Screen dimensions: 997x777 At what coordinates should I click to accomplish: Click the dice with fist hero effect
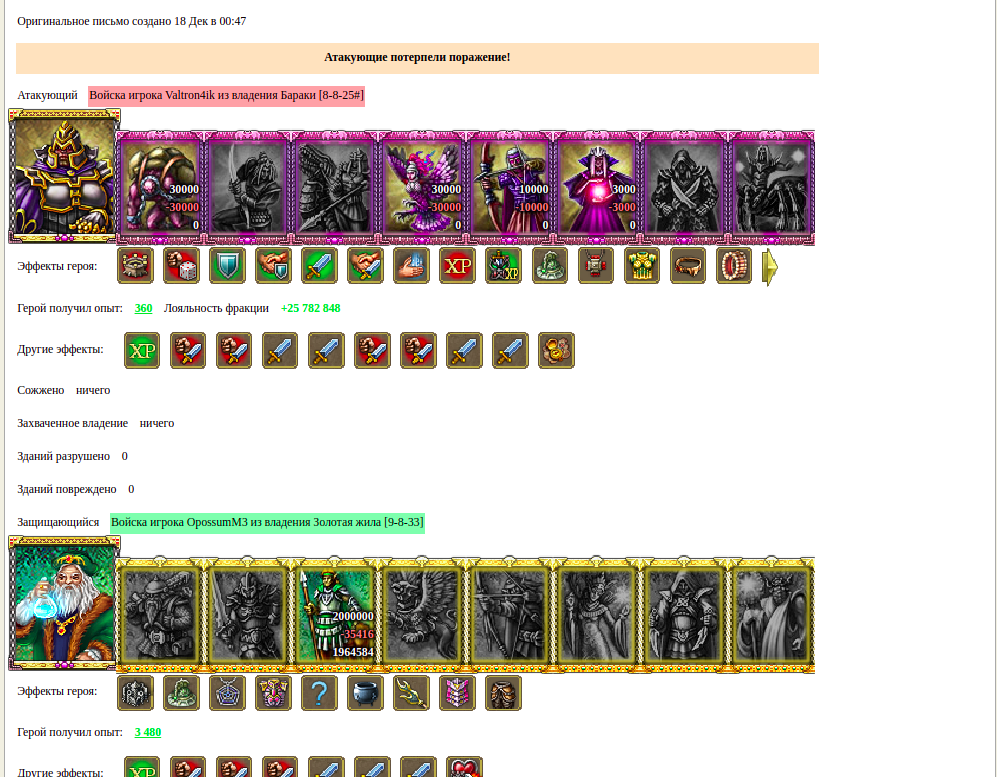pos(181,266)
